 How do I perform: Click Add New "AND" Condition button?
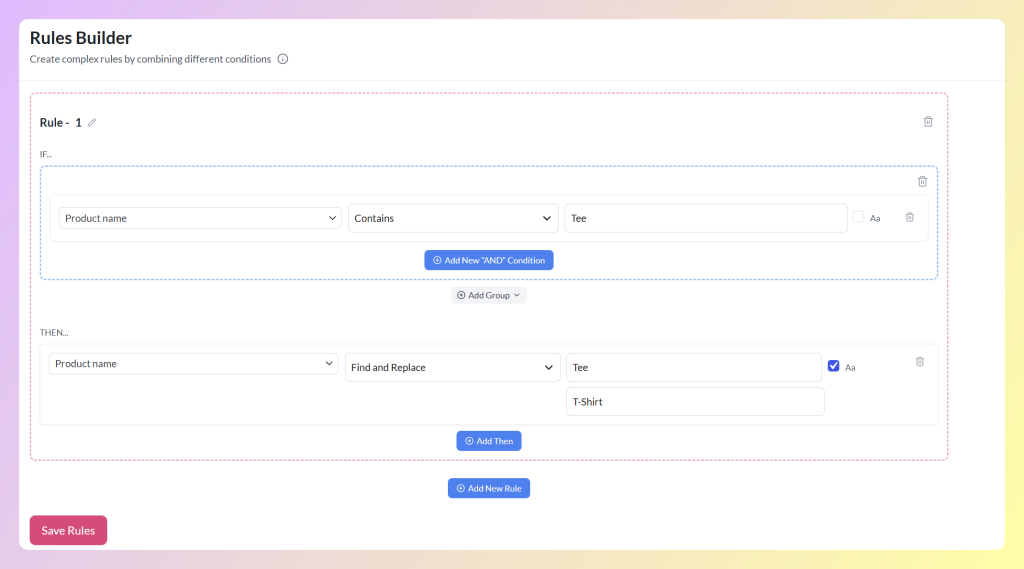pyautogui.click(x=488, y=260)
